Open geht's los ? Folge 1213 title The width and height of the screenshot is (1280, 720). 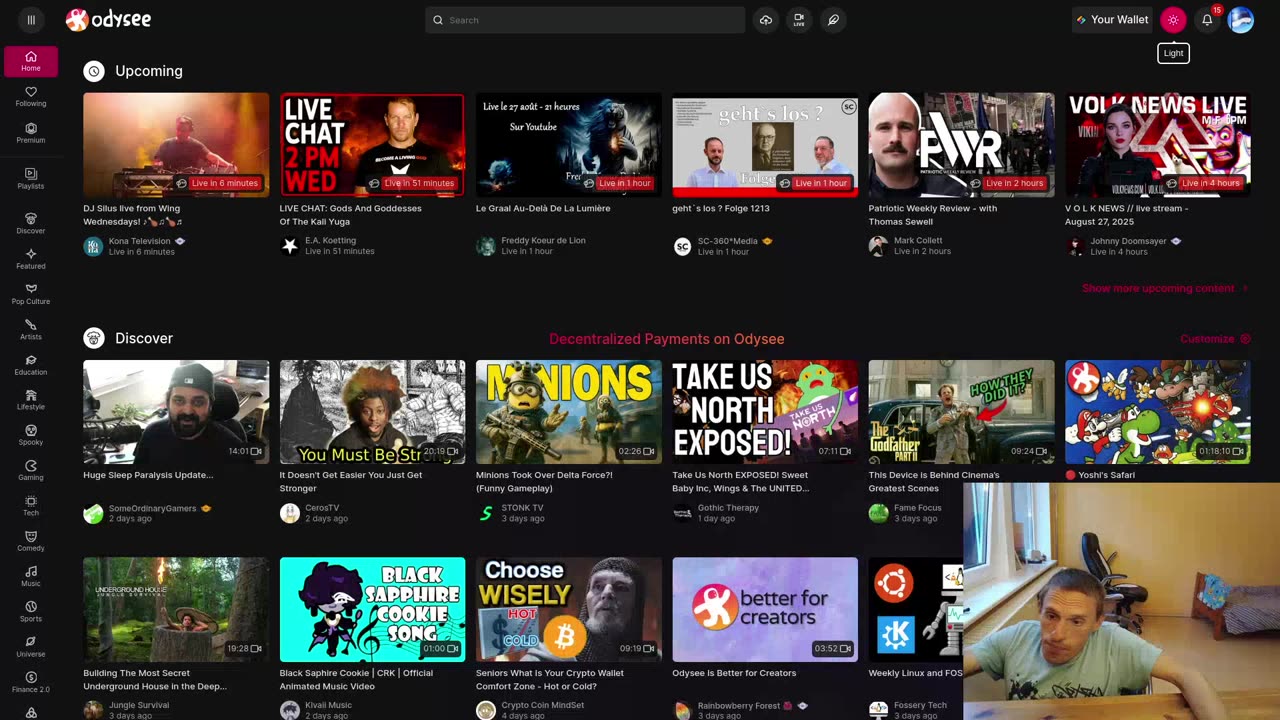721,209
